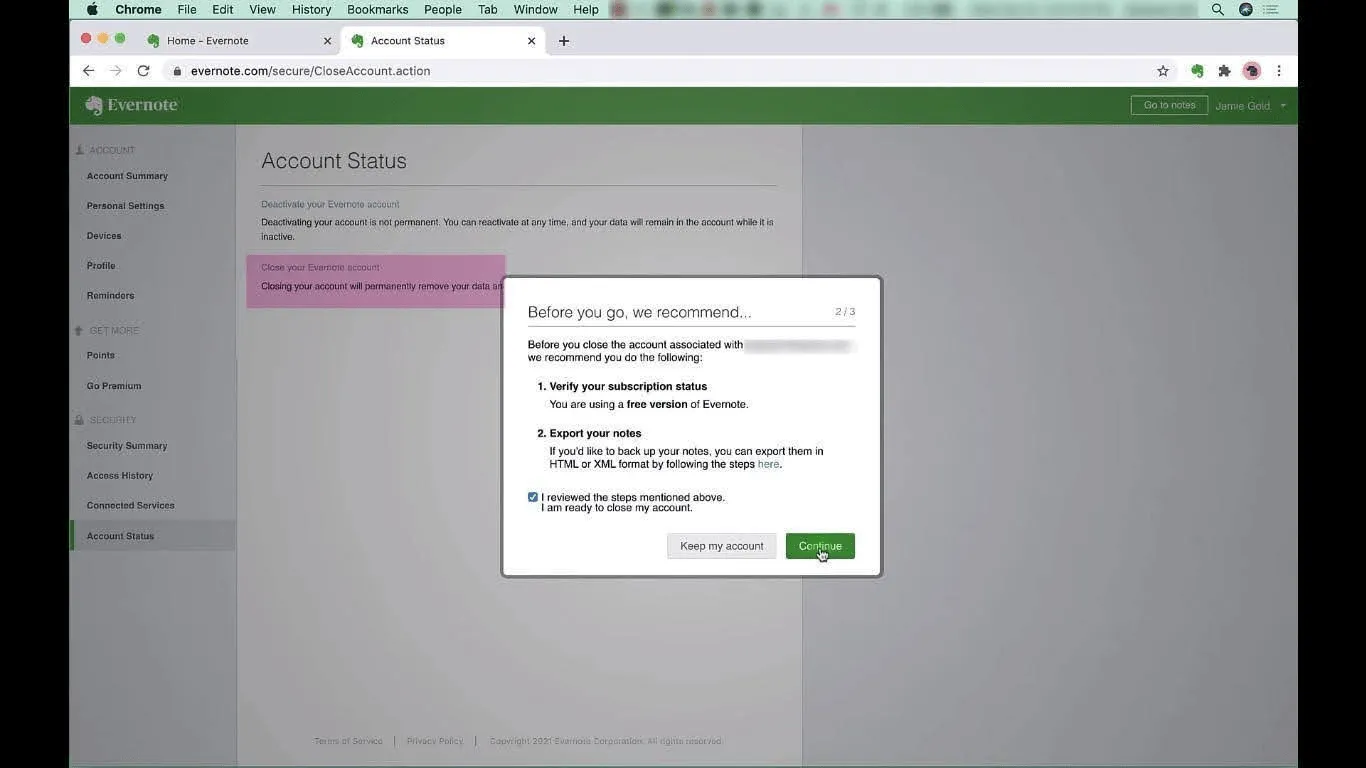Click the Privacy Policy footer link

tap(434, 741)
